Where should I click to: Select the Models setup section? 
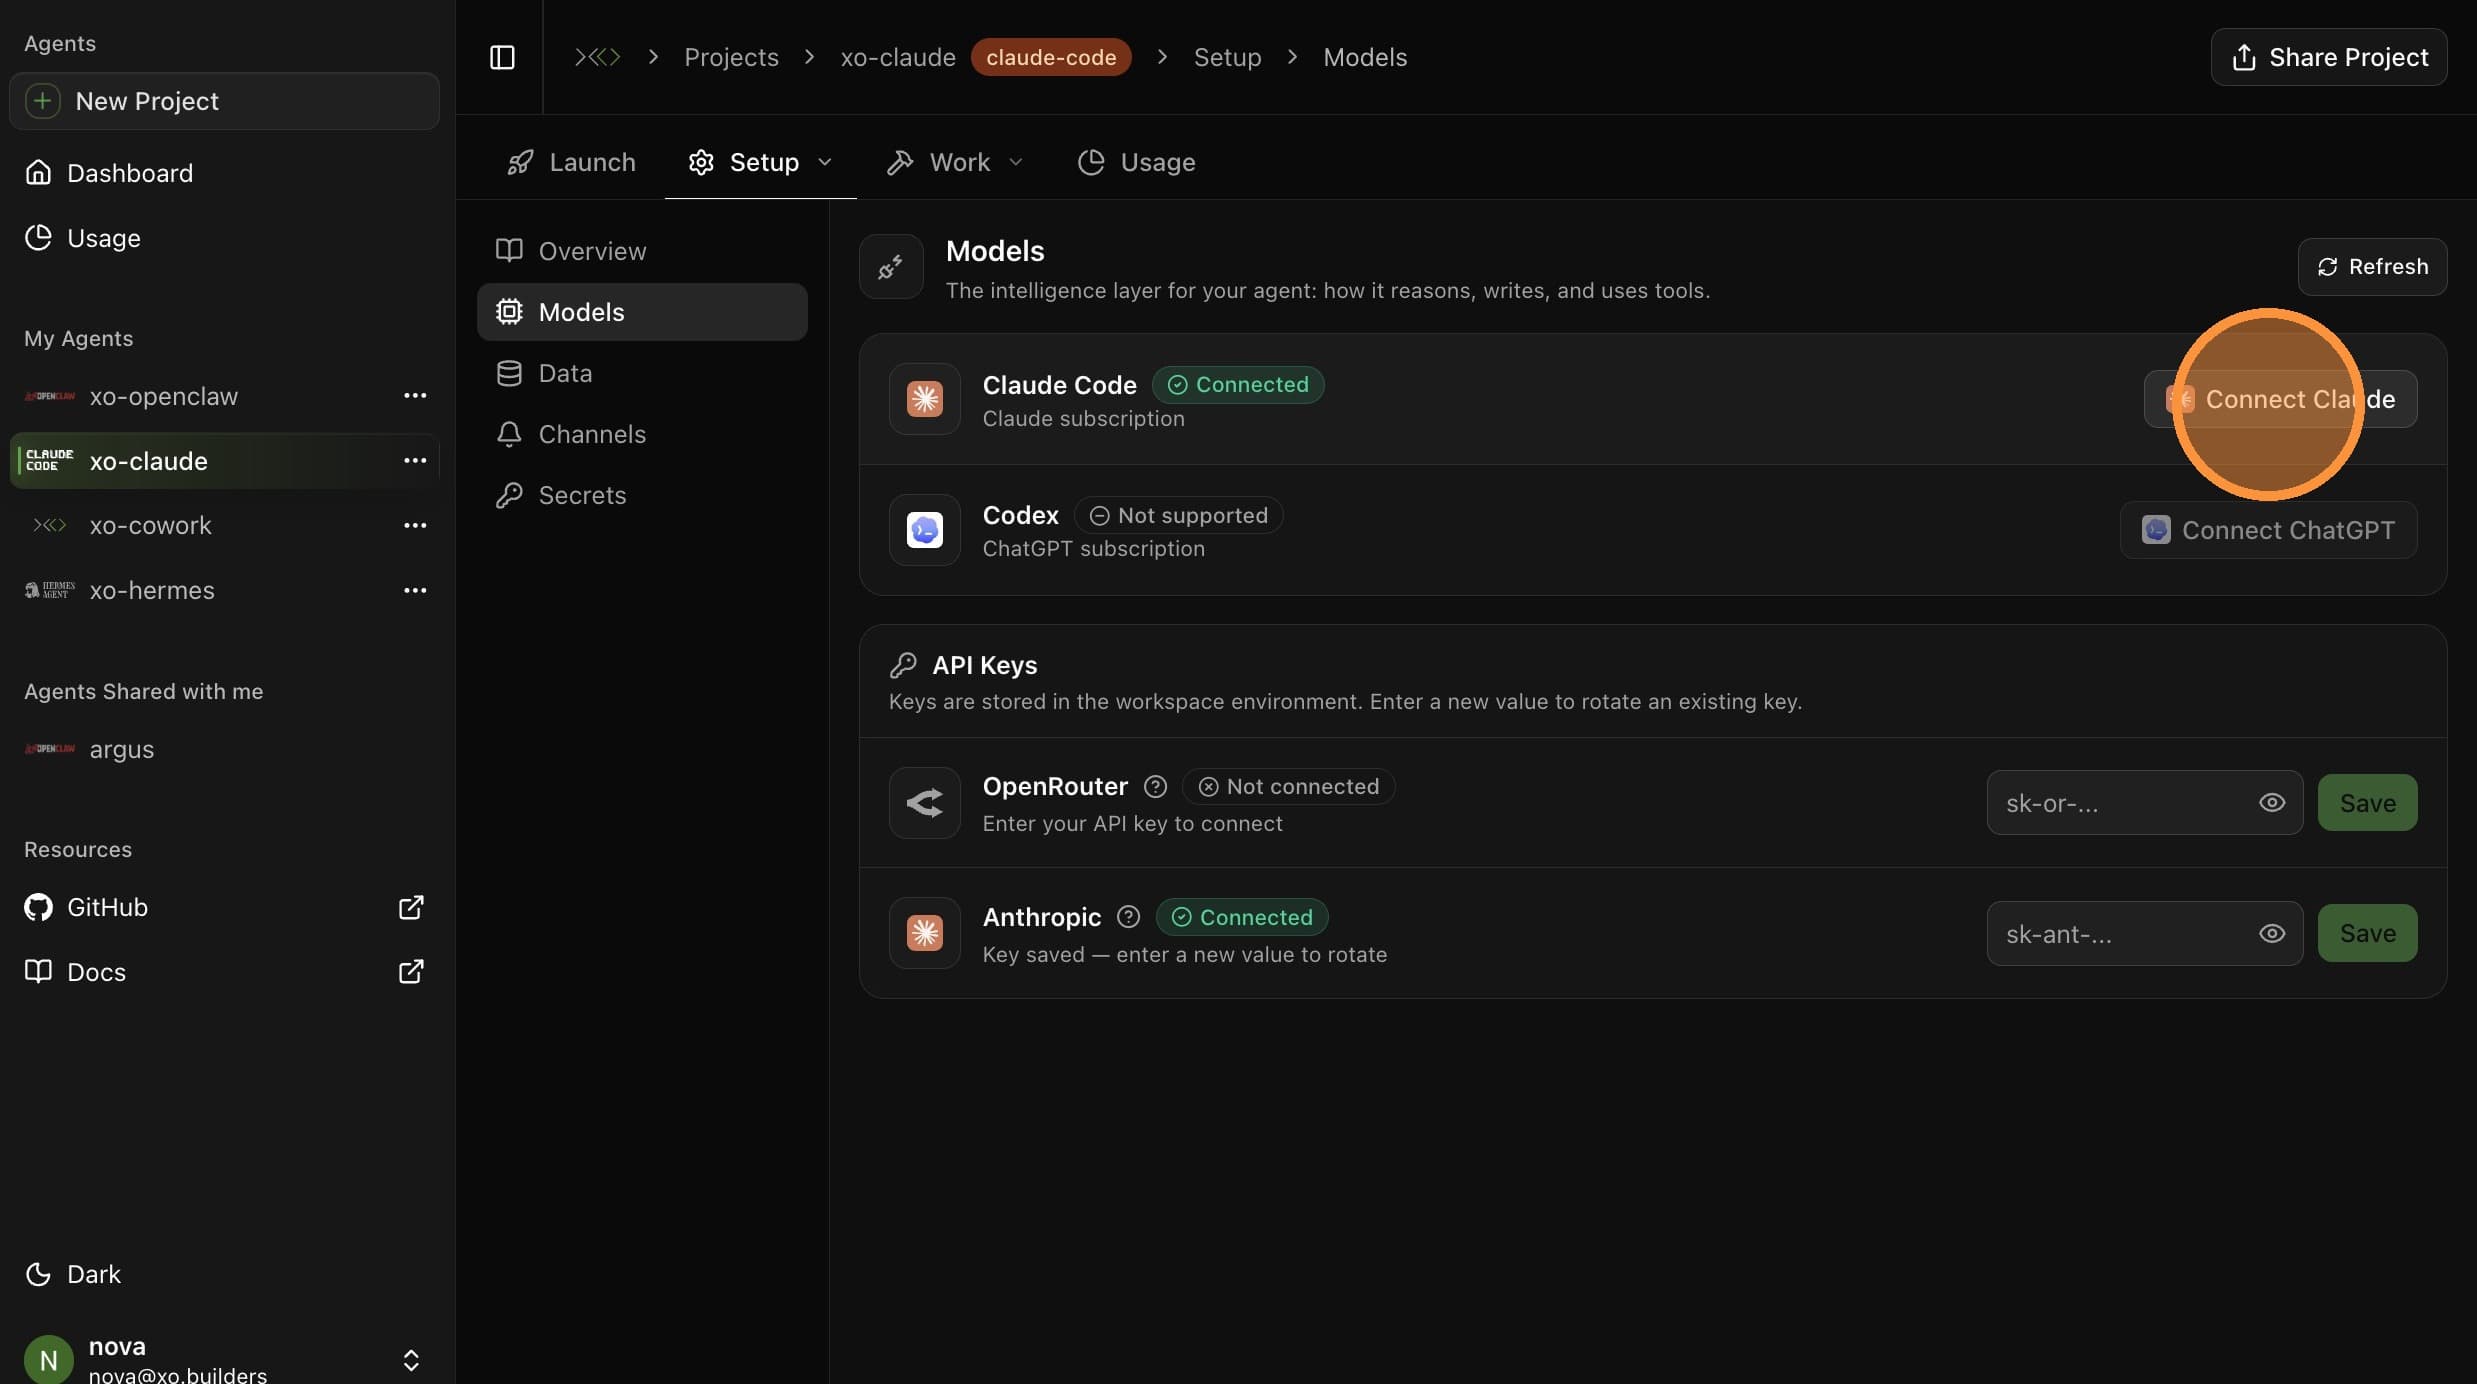tap(642, 312)
